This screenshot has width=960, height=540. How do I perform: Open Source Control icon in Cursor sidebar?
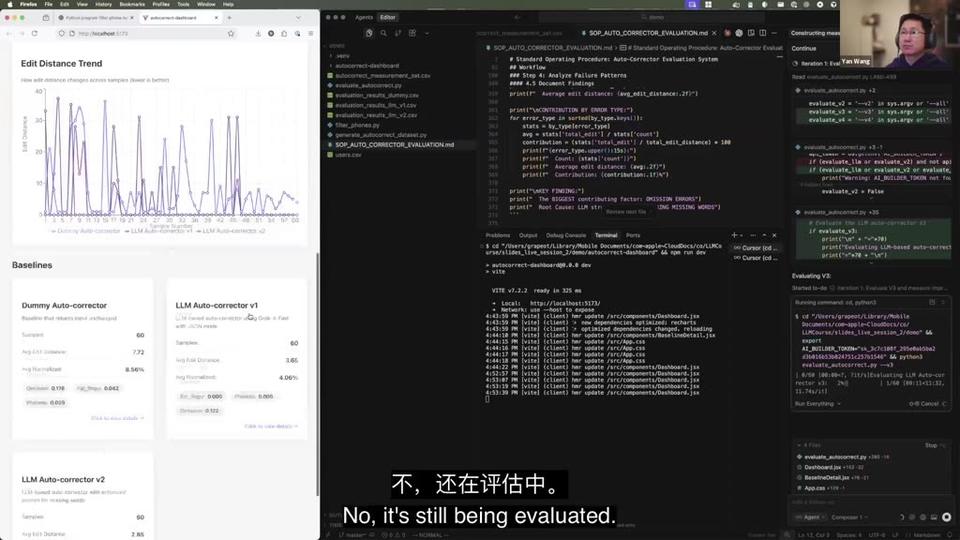(x=398, y=33)
